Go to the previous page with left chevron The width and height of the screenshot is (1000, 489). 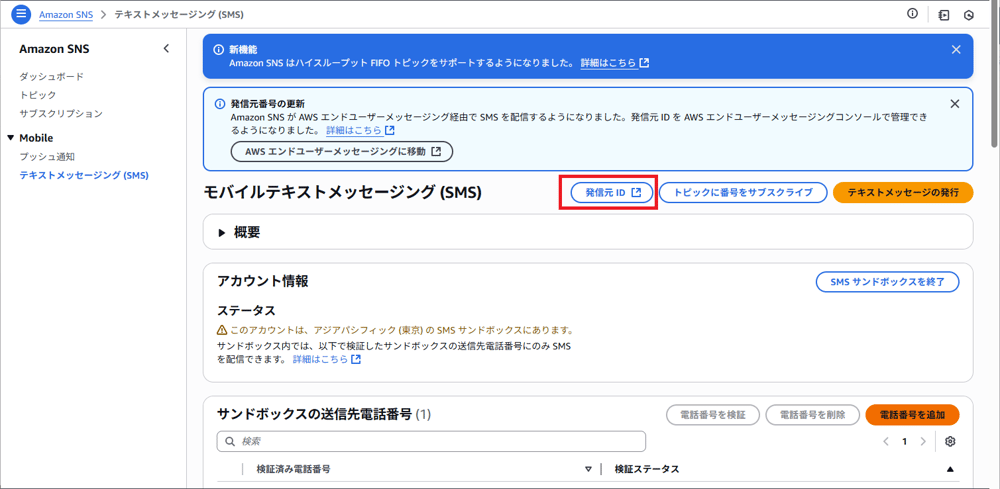tap(886, 441)
